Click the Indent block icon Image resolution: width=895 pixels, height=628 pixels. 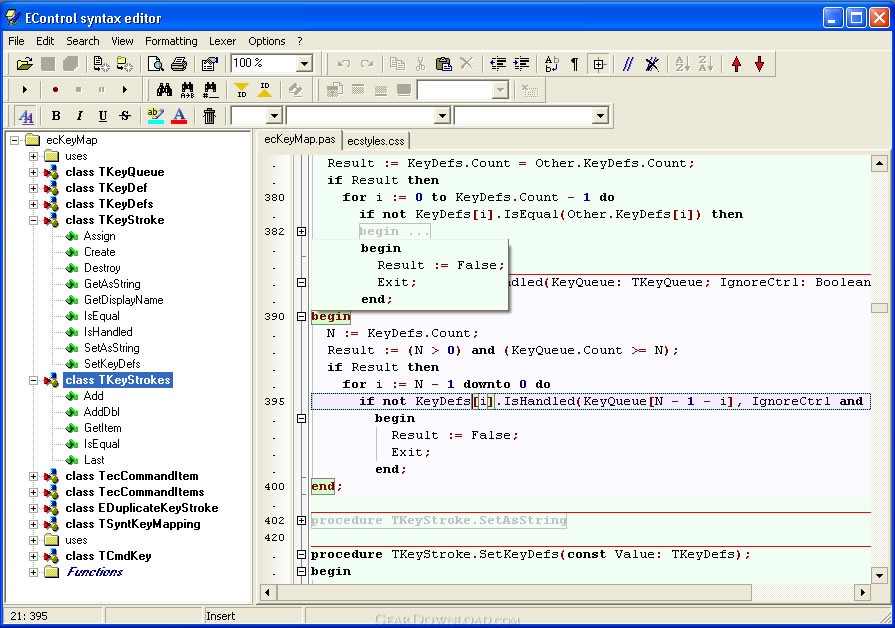coord(521,64)
